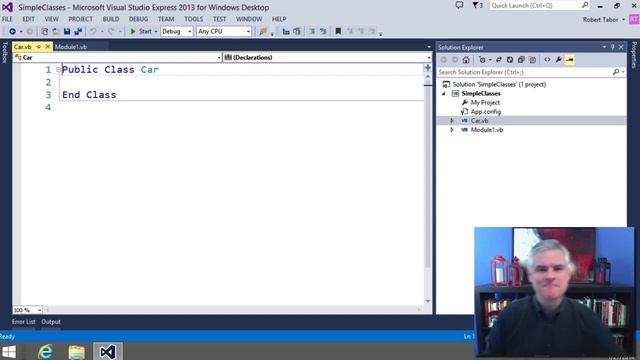Open the FILE menu

[x=7, y=19]
